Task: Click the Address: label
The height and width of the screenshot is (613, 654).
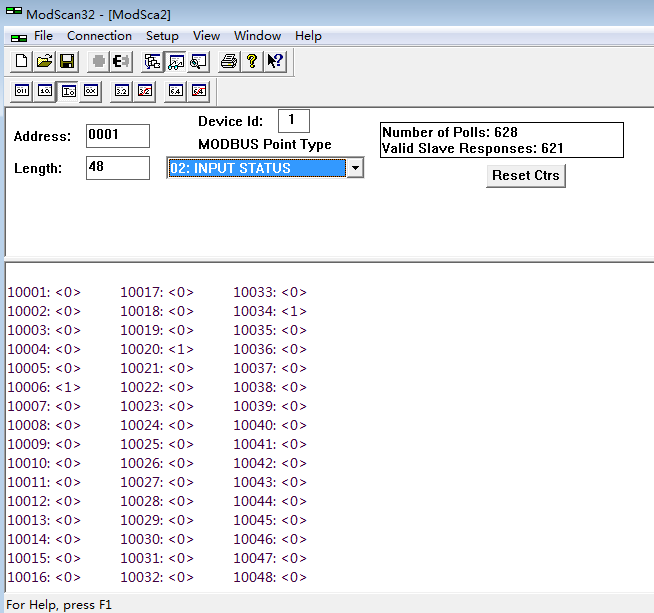Action: click(x=43, y=136)
